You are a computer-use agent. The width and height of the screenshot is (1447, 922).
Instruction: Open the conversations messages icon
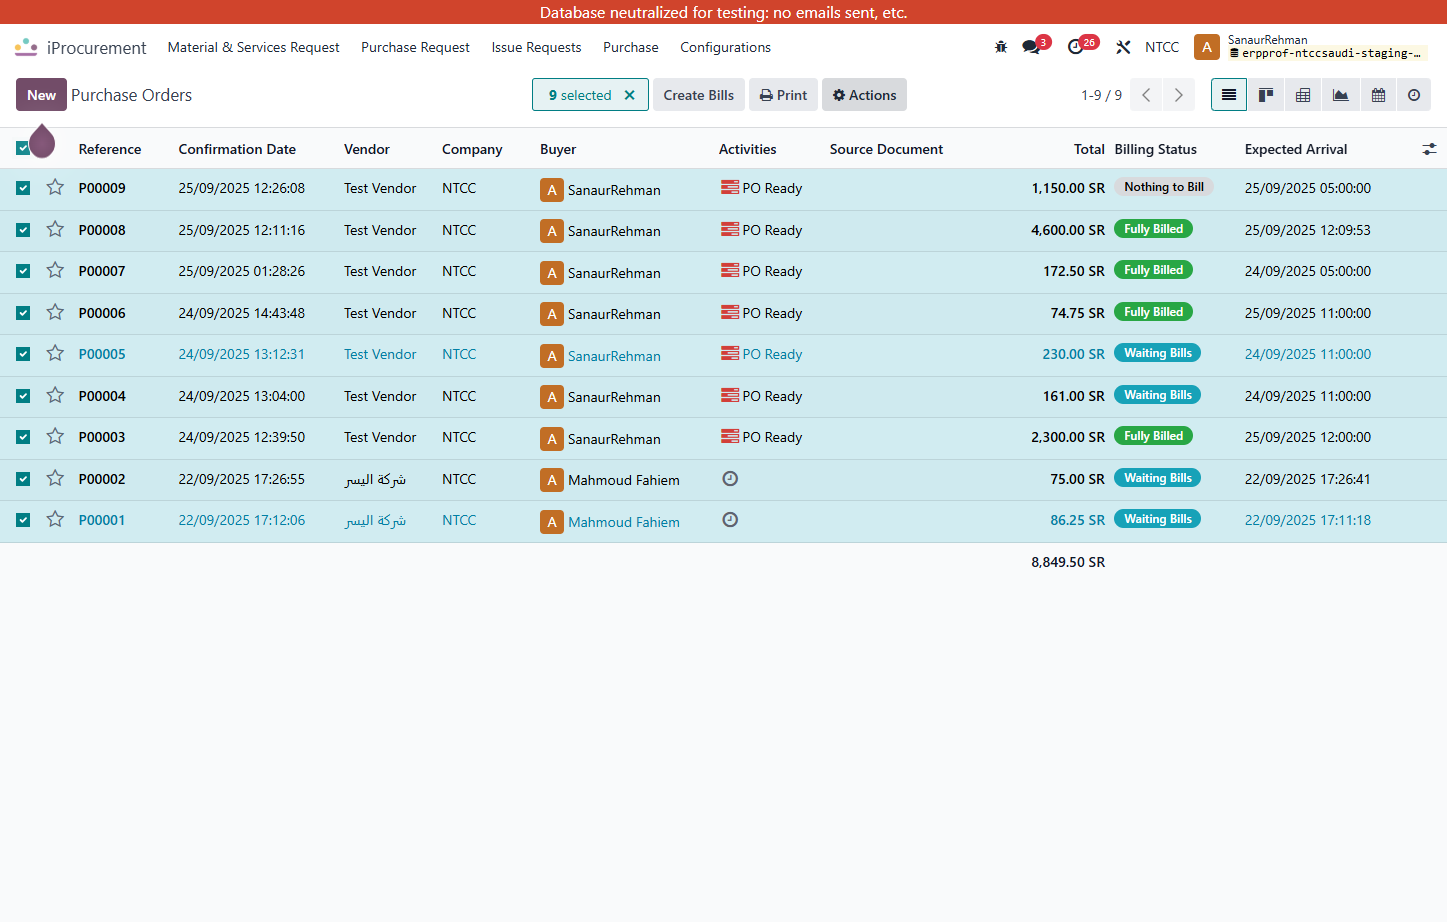(1031, 47)
